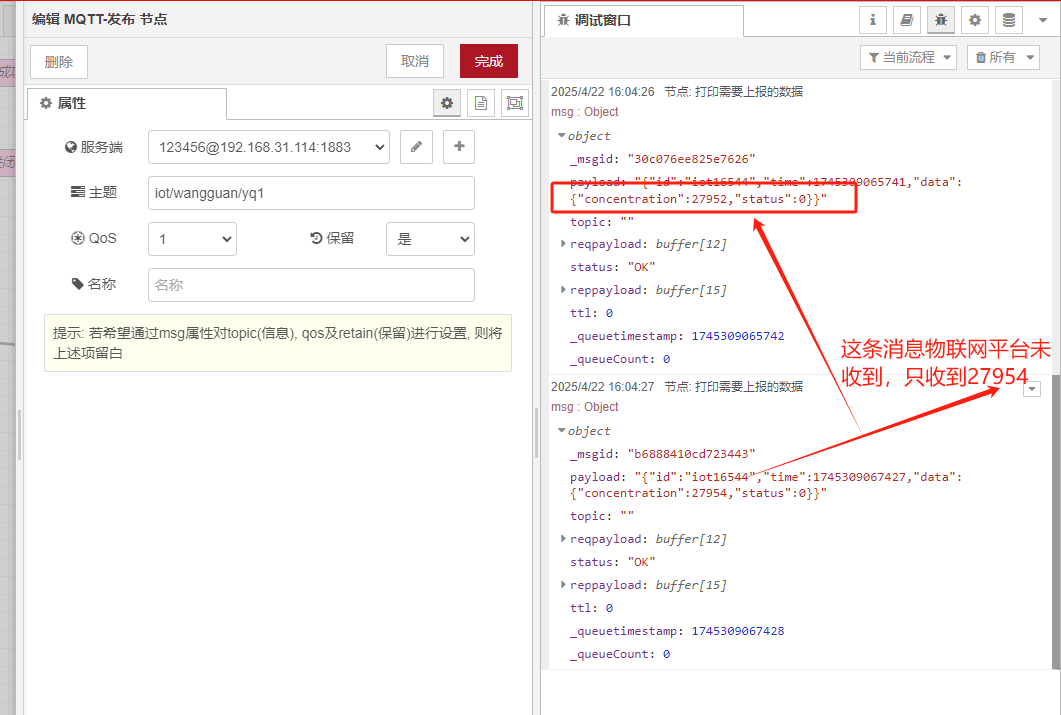
Task: Click timestamp 2025/4/22 16:04:26 header
Action: [602, 91]
